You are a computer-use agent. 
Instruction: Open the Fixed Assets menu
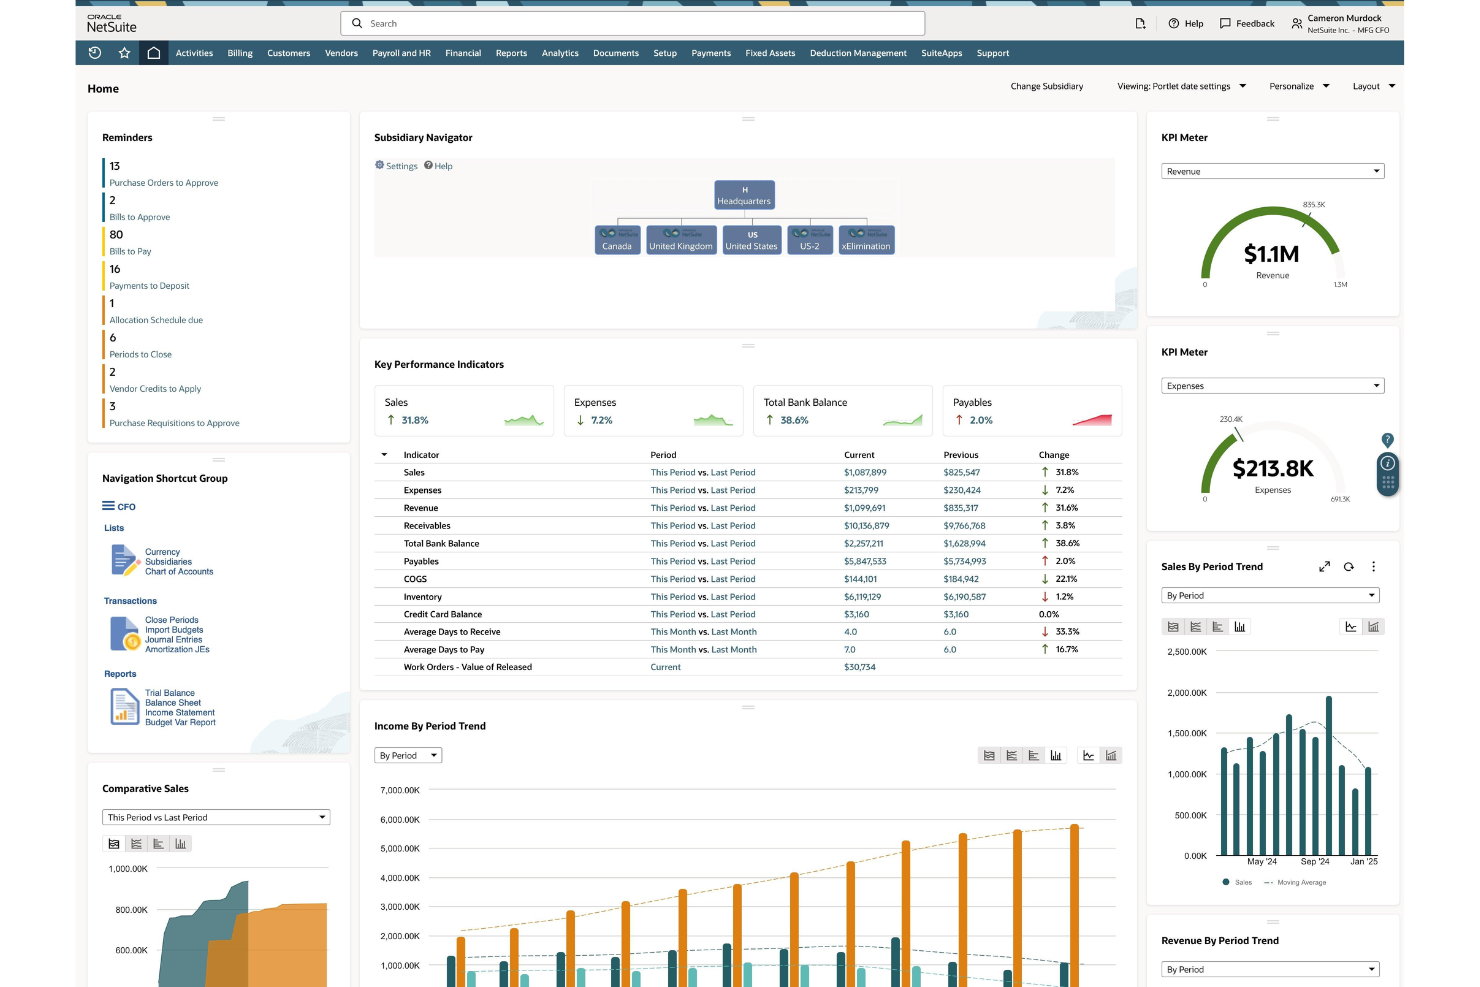tap(770, 53)
